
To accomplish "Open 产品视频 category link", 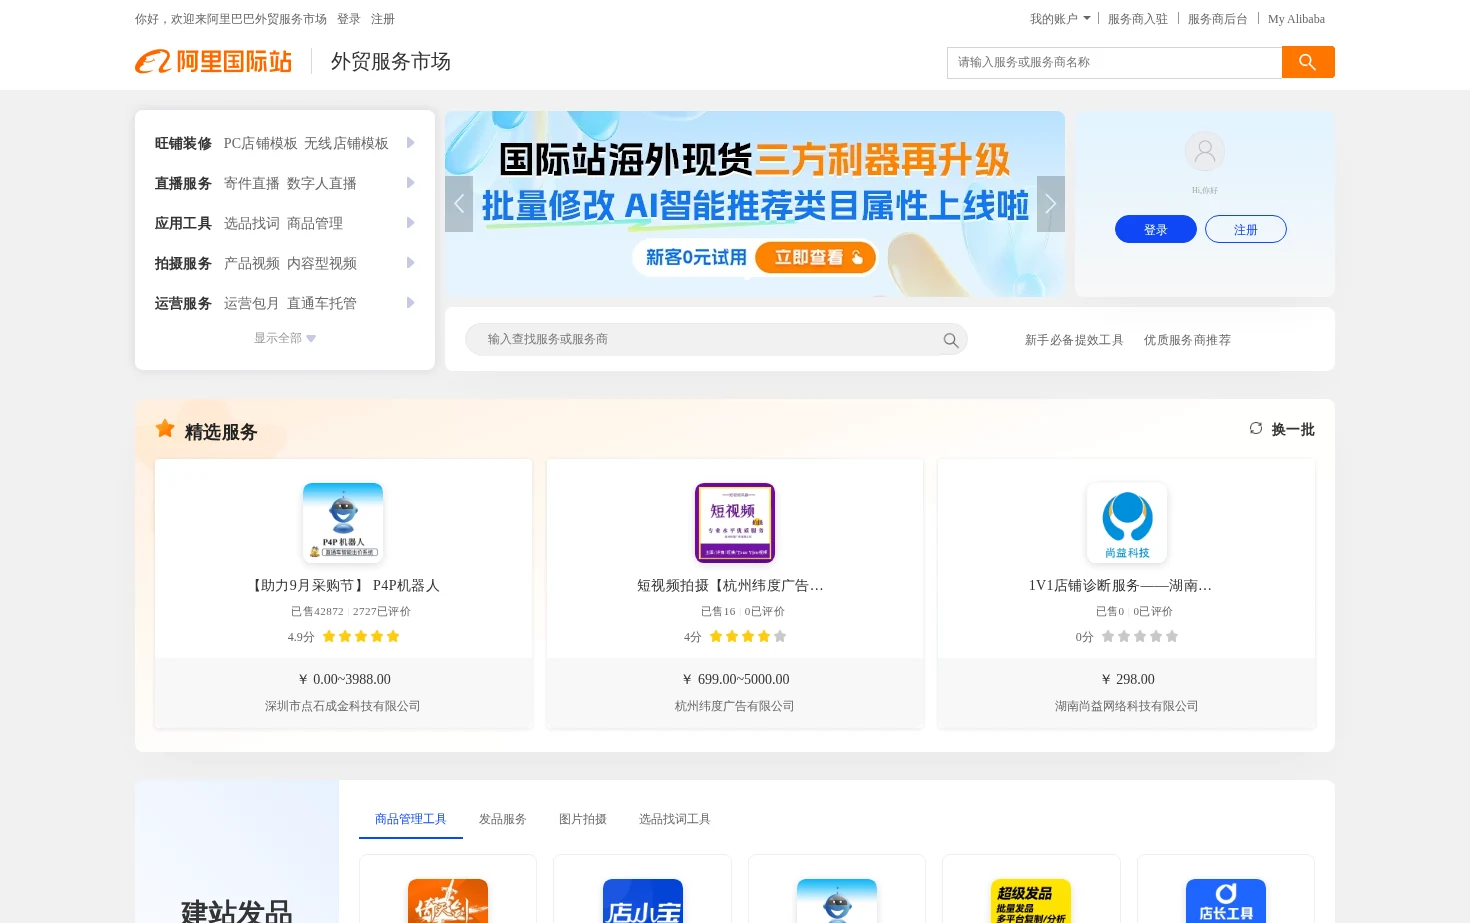I will pyautogui.click(x=252, y=263).
